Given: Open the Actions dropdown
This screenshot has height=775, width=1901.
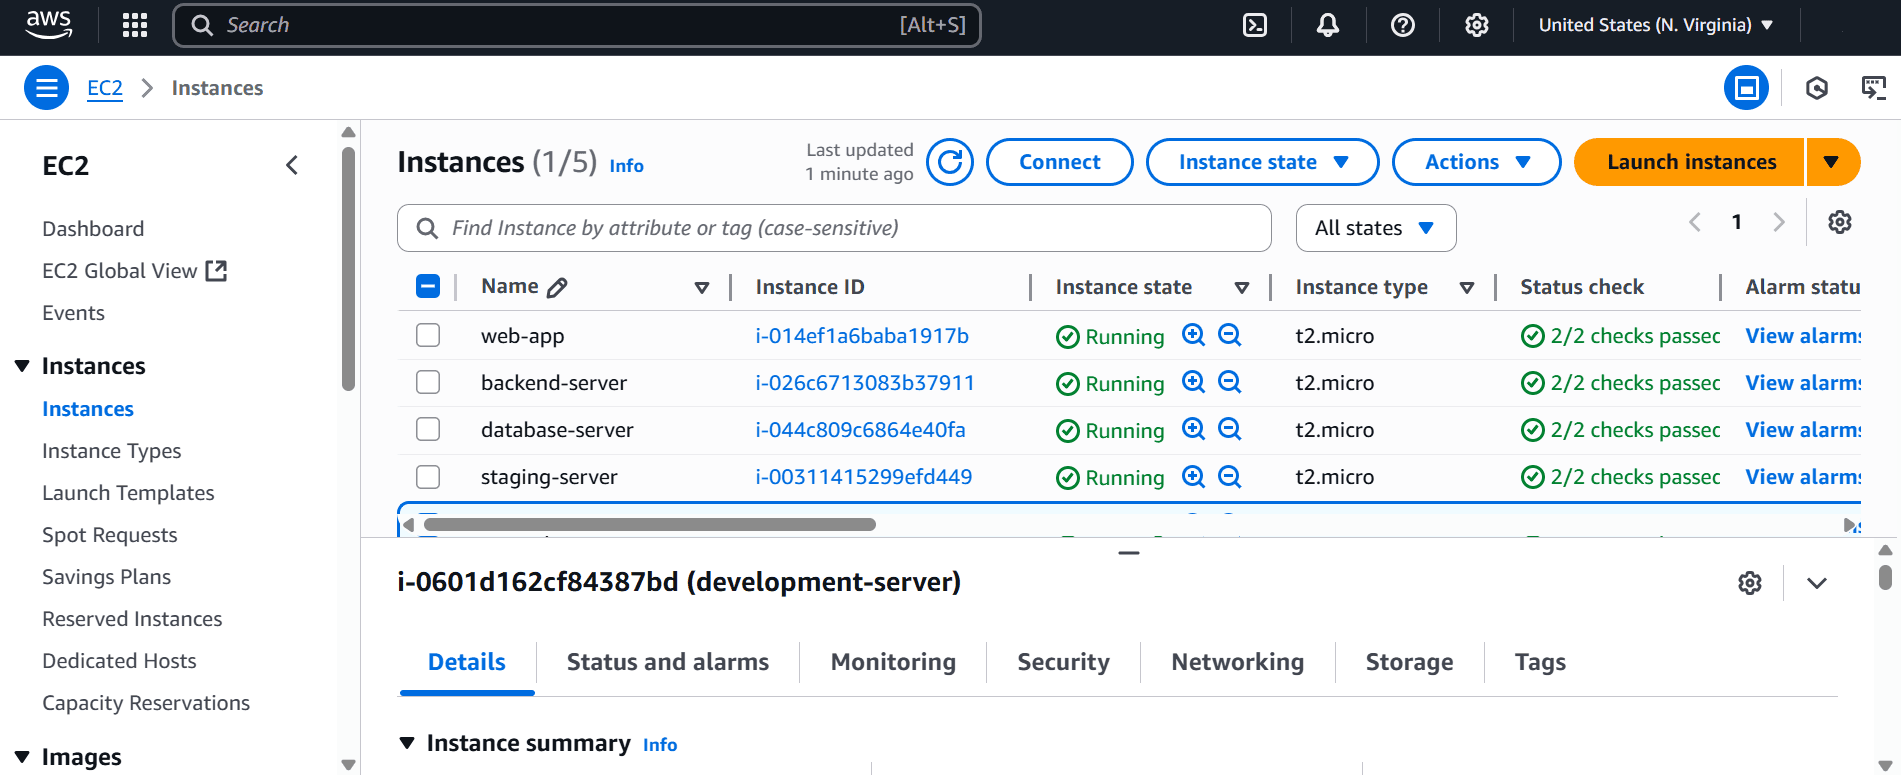Looking at the screenshot, I should point(1476,162).
